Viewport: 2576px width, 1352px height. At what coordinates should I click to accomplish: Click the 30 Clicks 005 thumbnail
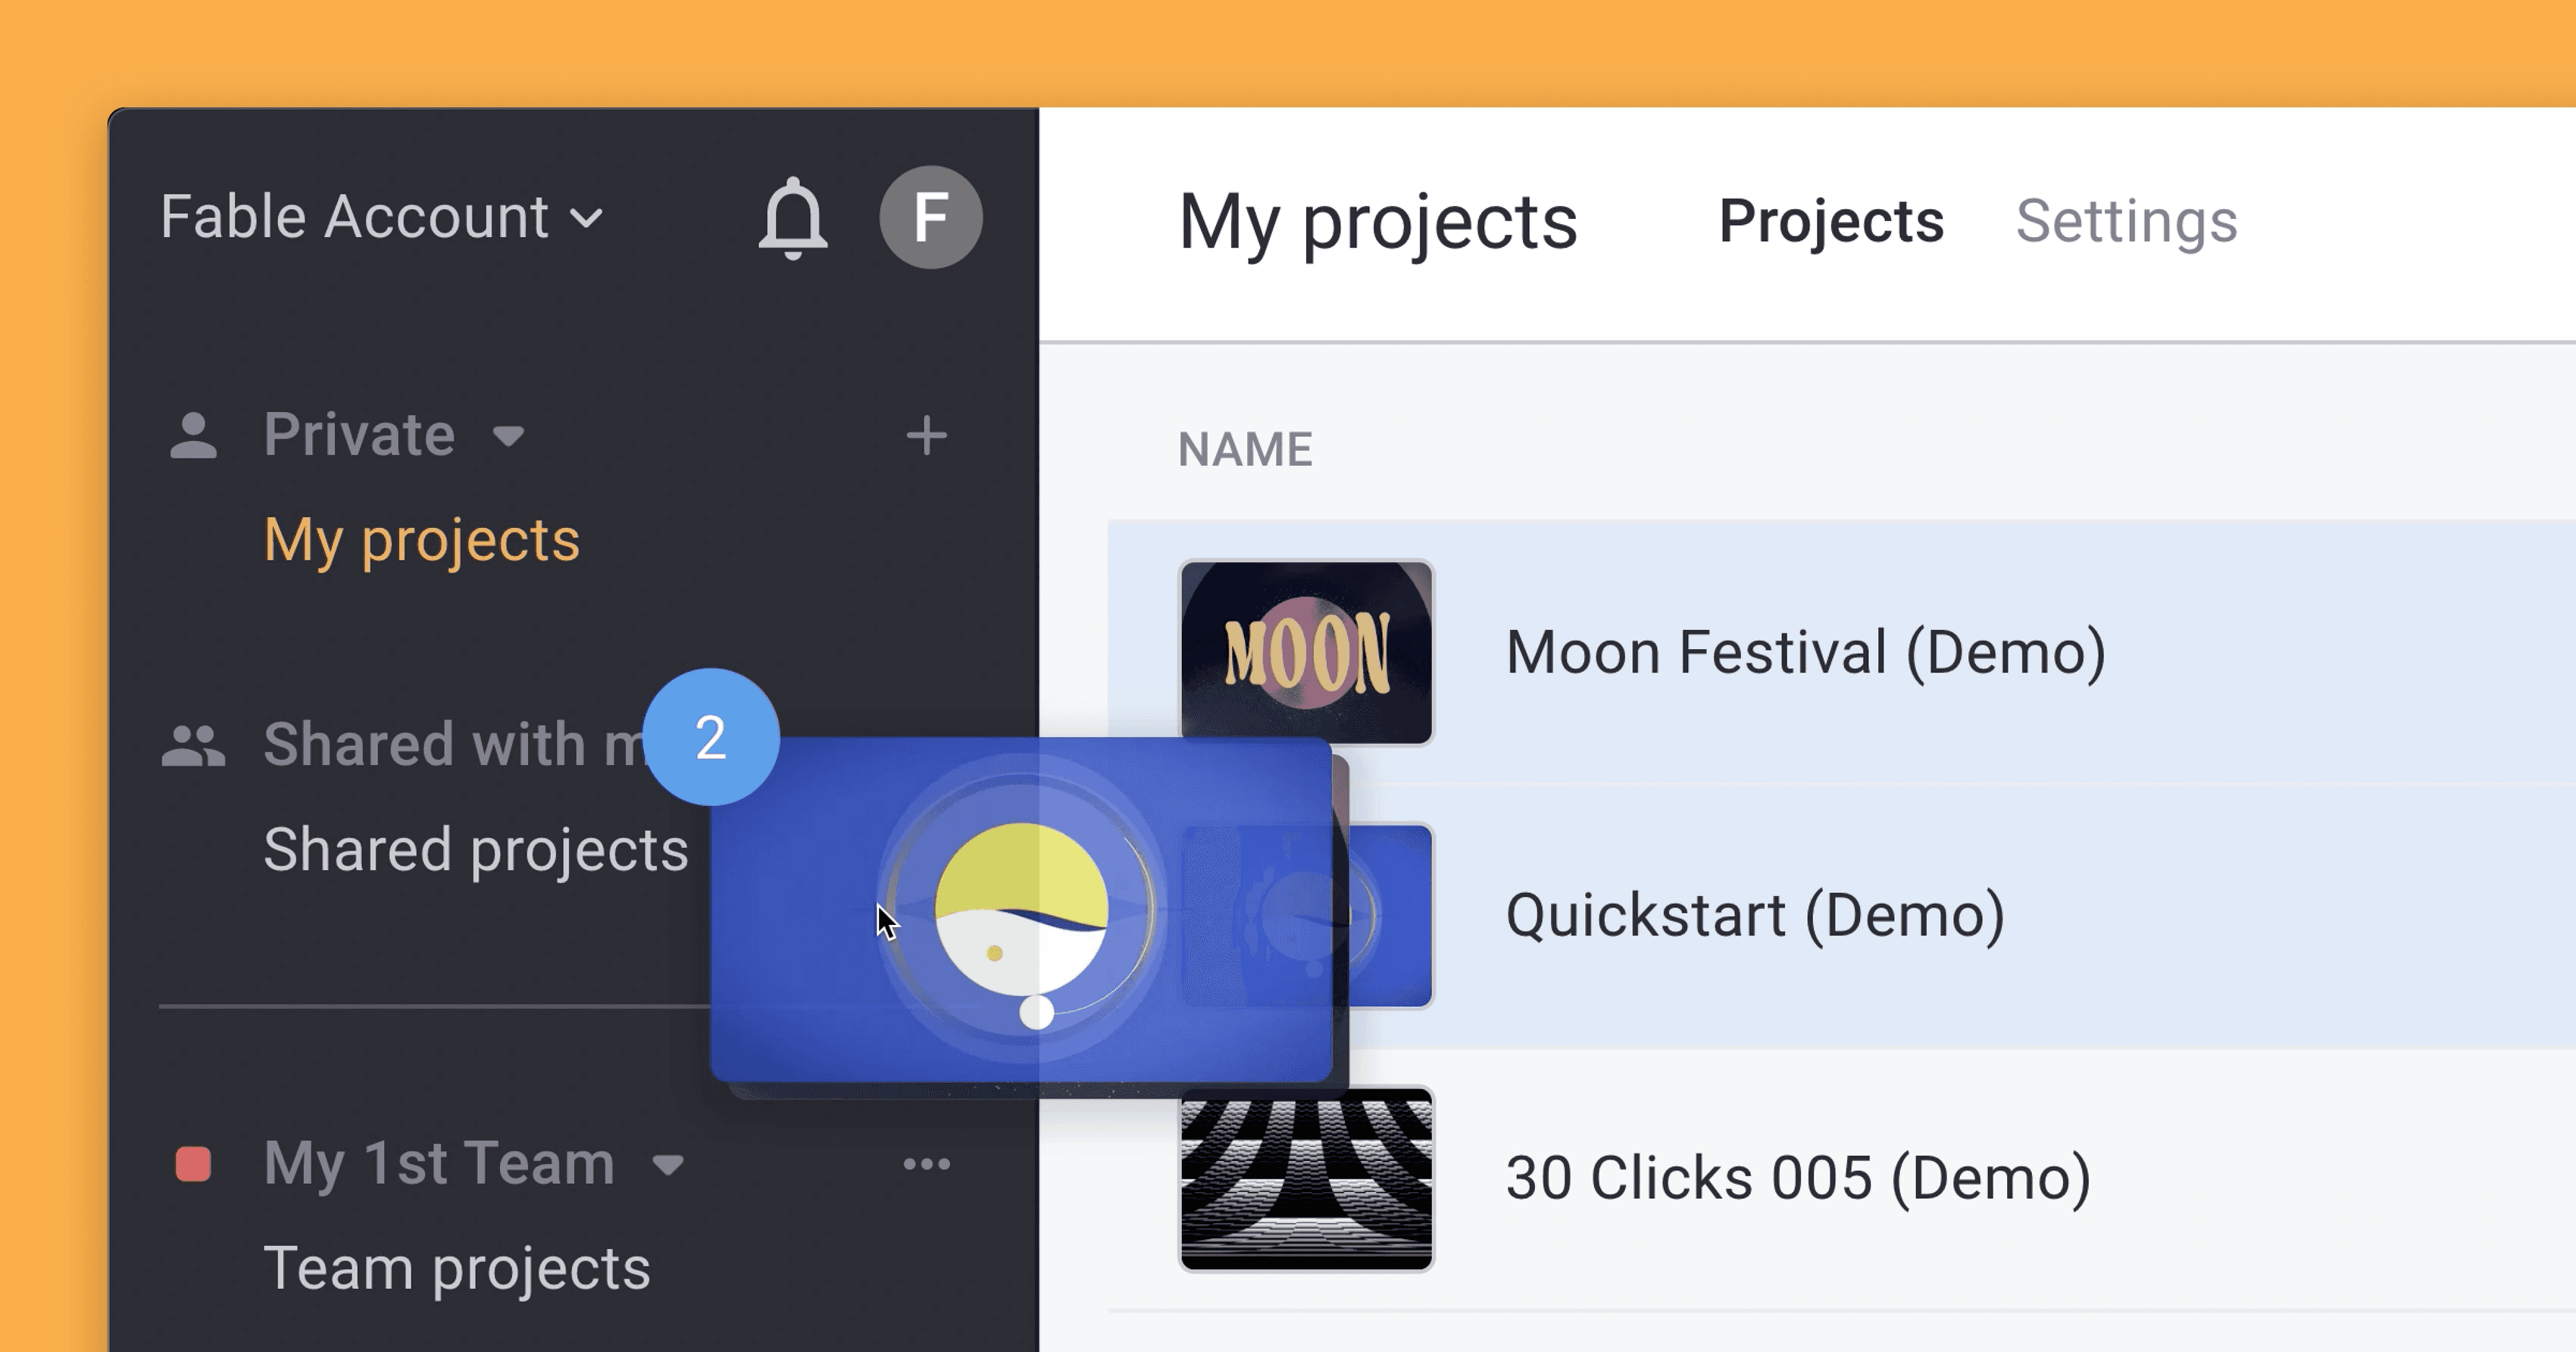tap(1306, 1179)
